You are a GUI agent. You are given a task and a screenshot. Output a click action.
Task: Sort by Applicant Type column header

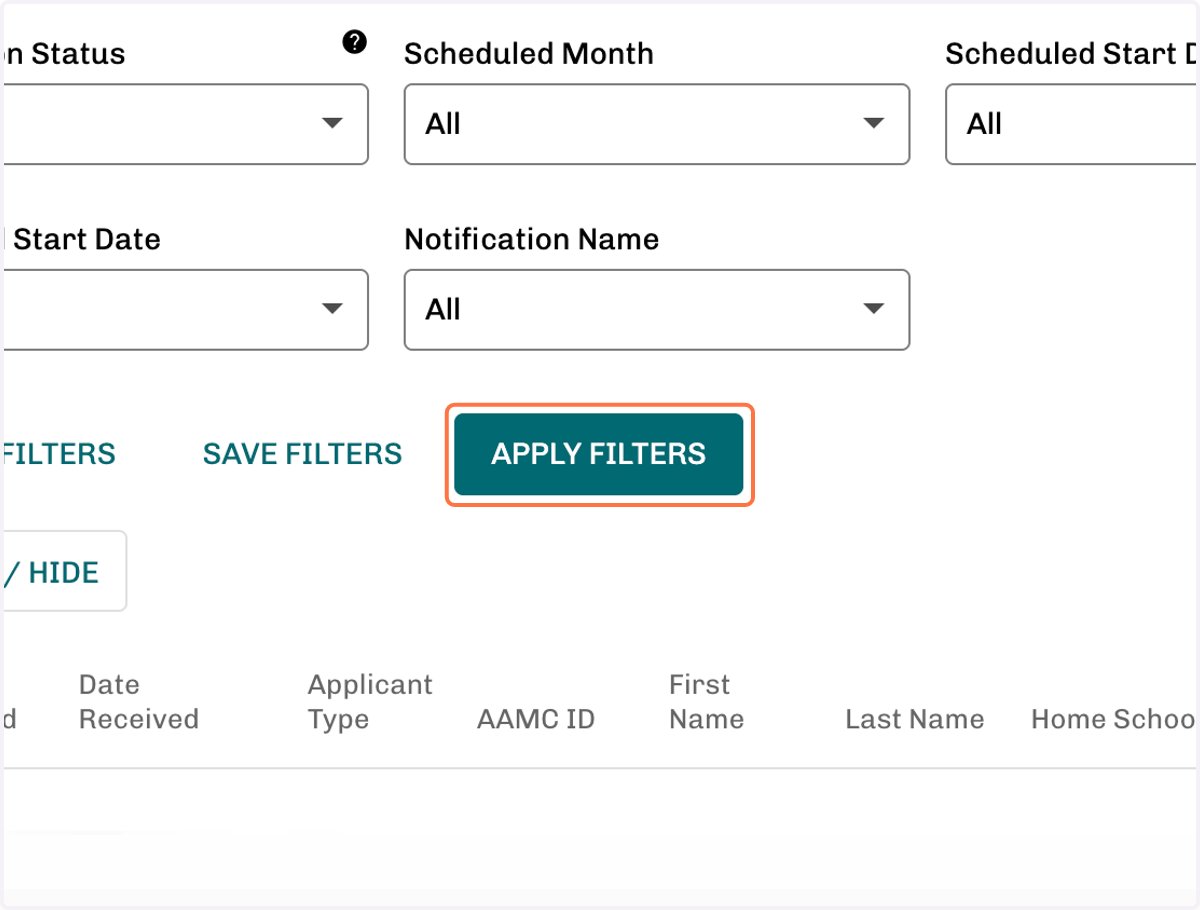click(370, 702)
